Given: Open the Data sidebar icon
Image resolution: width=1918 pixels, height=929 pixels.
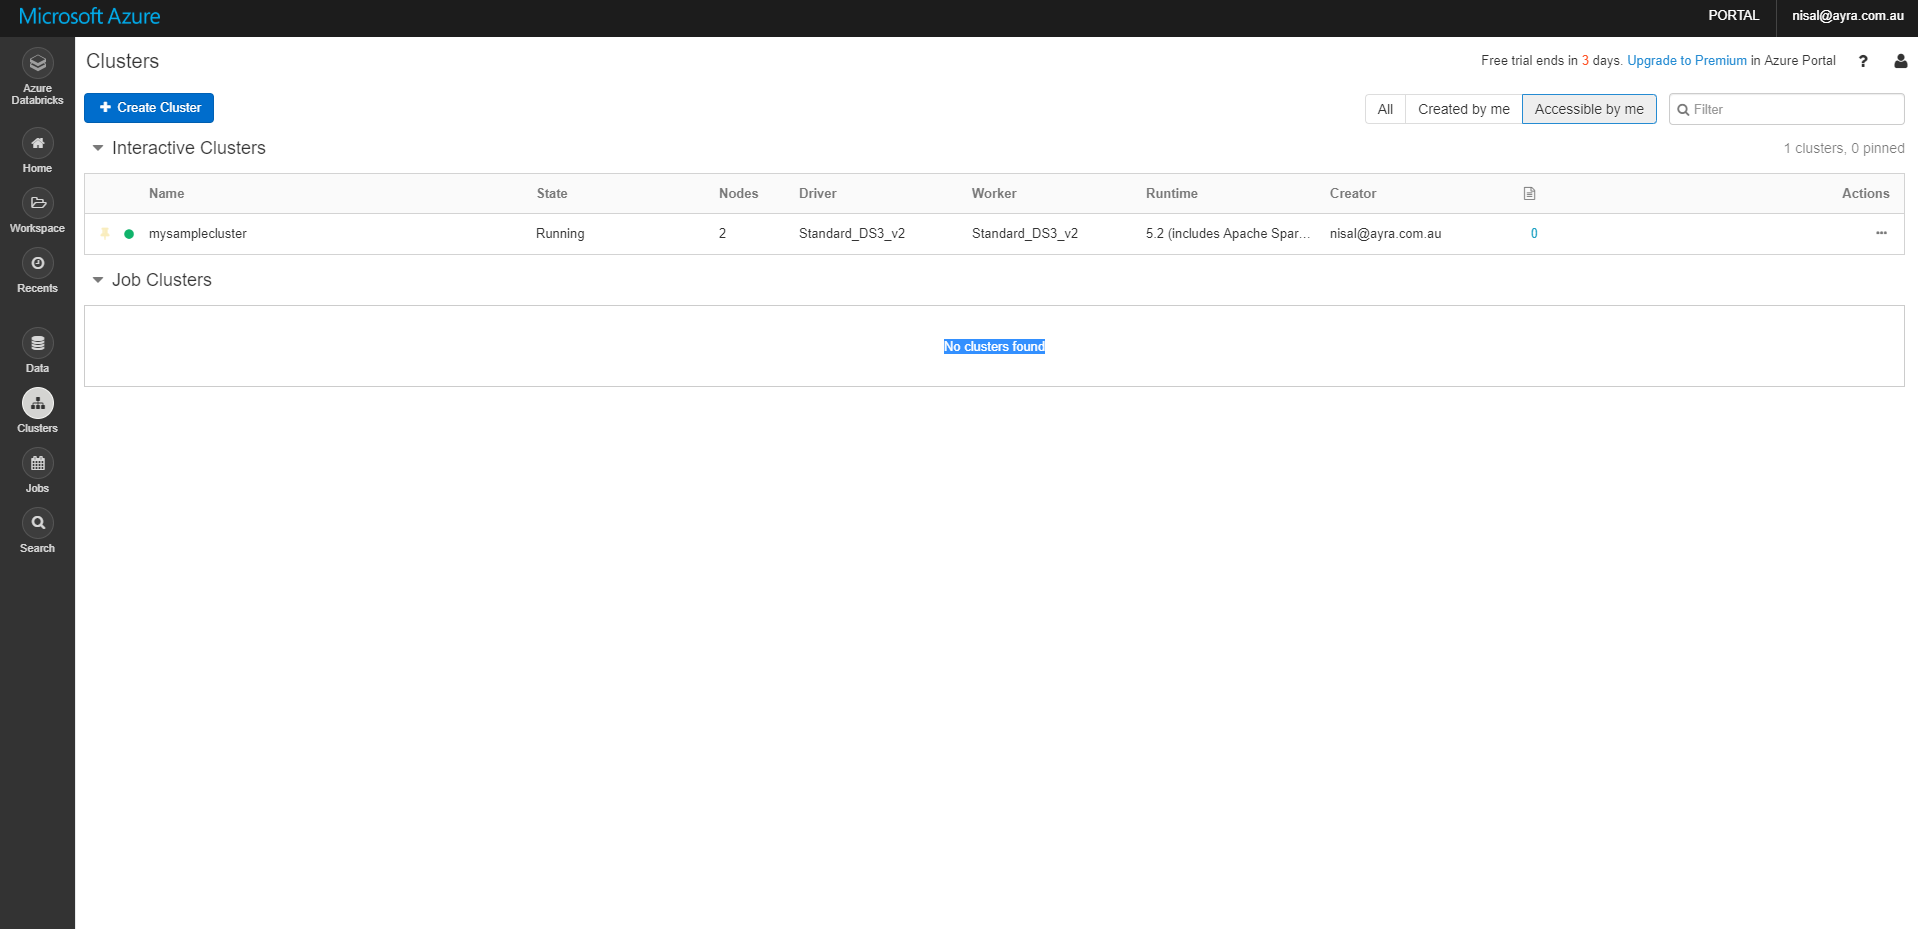Looking at the screenshot, I should point(37,344).
